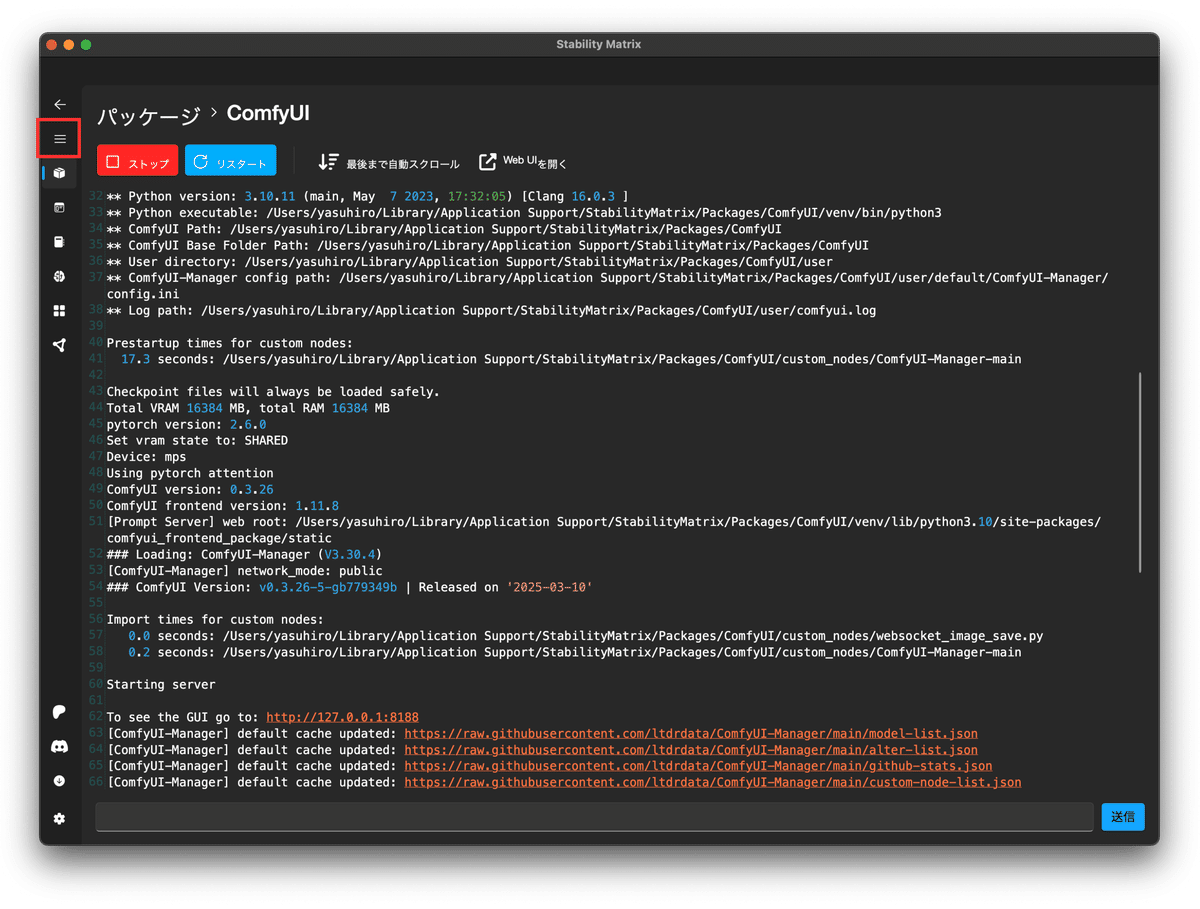Image resolution: width=1200 pixels, height=909 pixels.
Task: Click the '** Python executable:' log line
Action: click(x=524, y=213)
